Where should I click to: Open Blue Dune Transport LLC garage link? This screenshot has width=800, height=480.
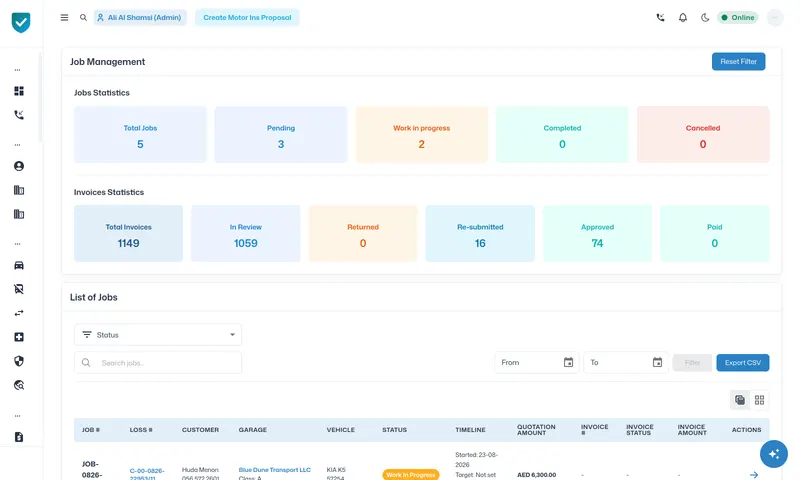point(274,470)
